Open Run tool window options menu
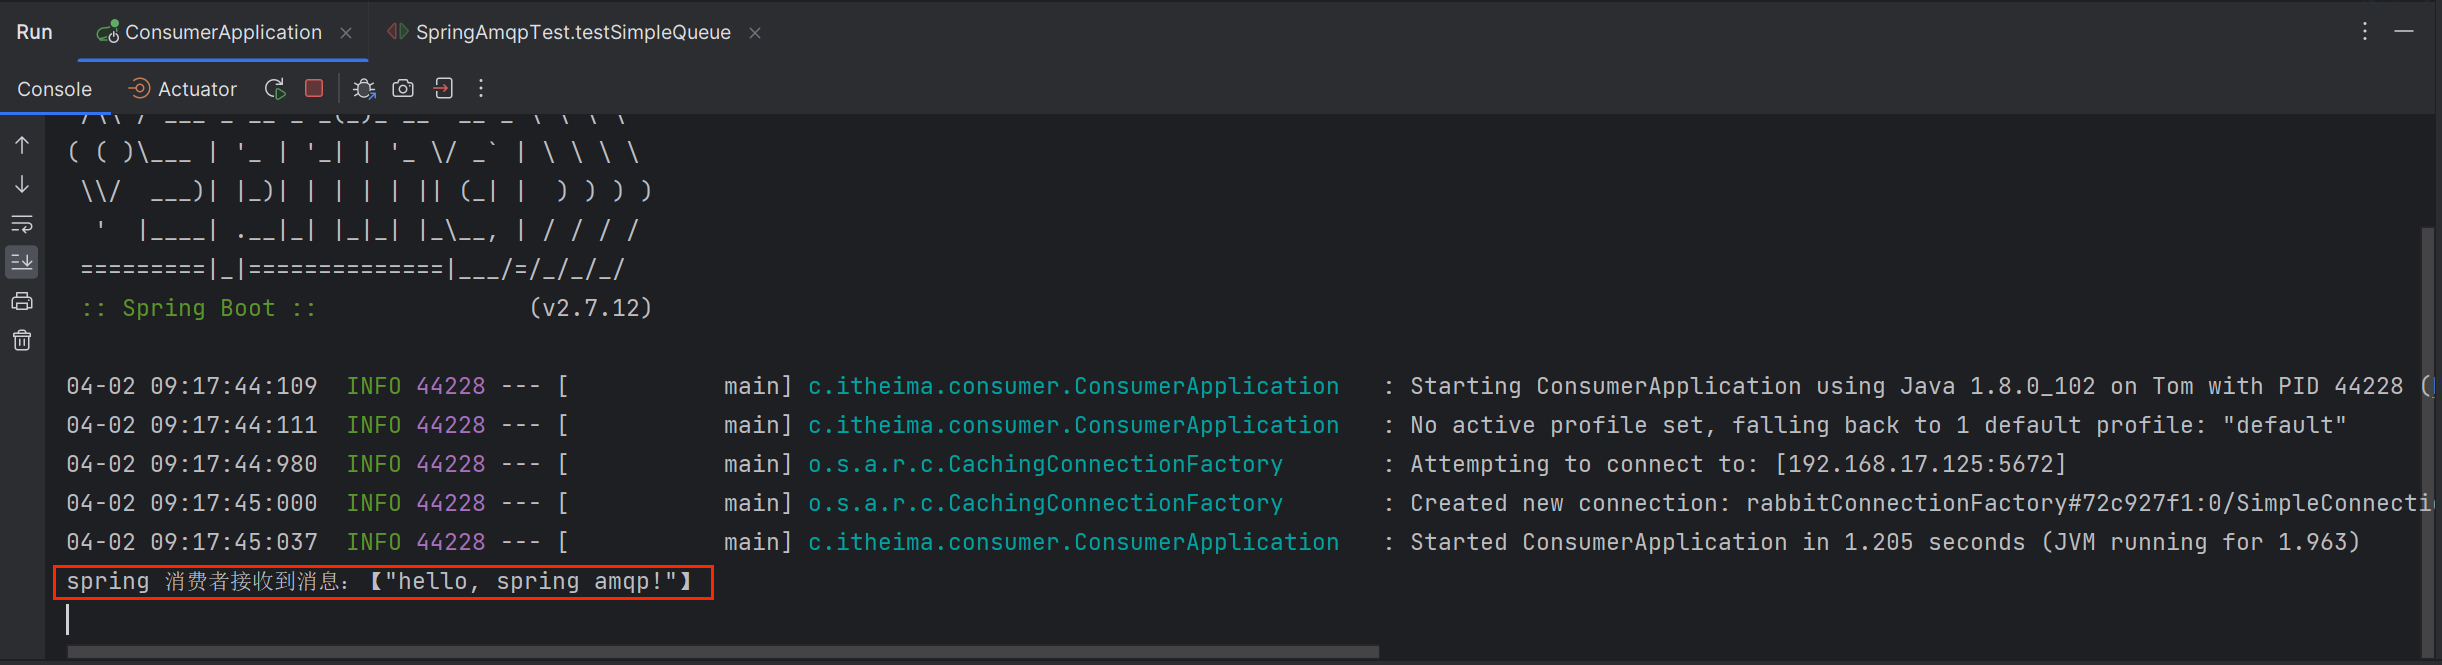 [x=2365, y=32]
